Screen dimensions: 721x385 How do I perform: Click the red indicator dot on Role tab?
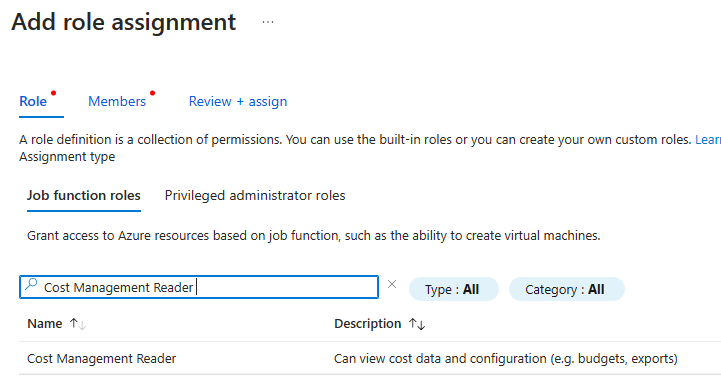(53, 93)
